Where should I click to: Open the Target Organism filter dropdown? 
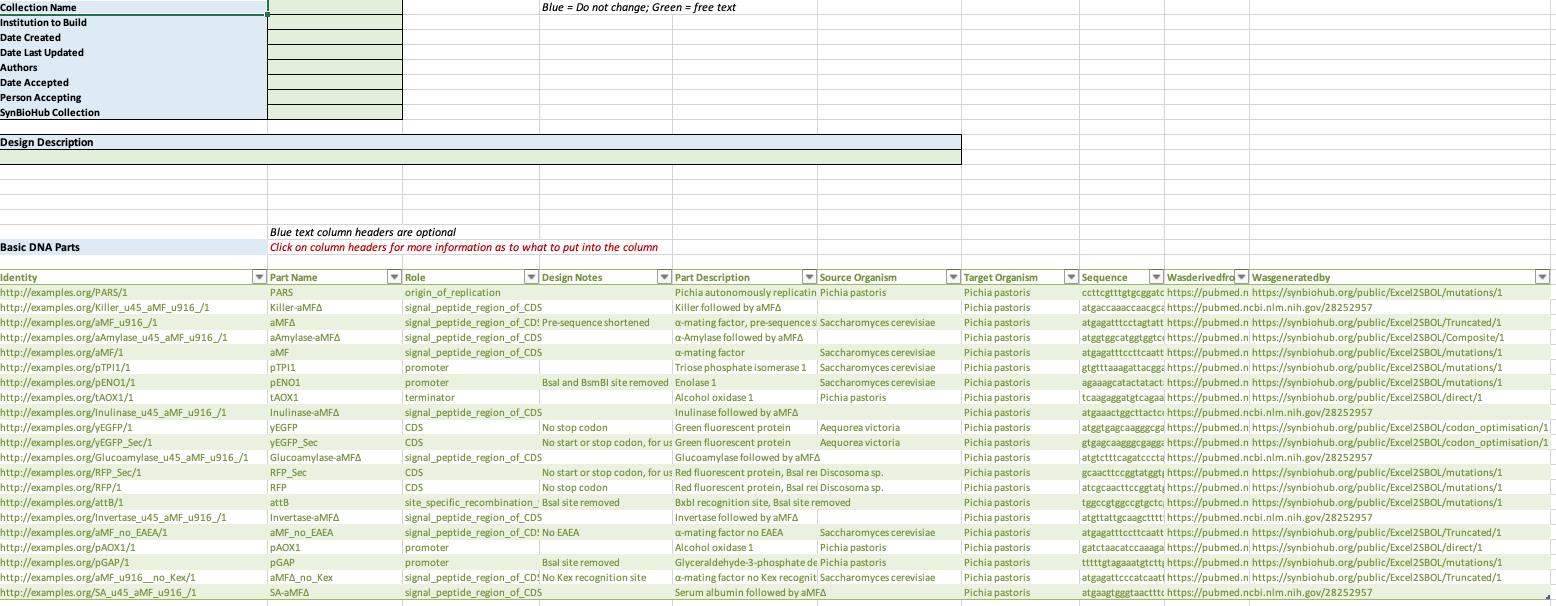coord(1069,277)
